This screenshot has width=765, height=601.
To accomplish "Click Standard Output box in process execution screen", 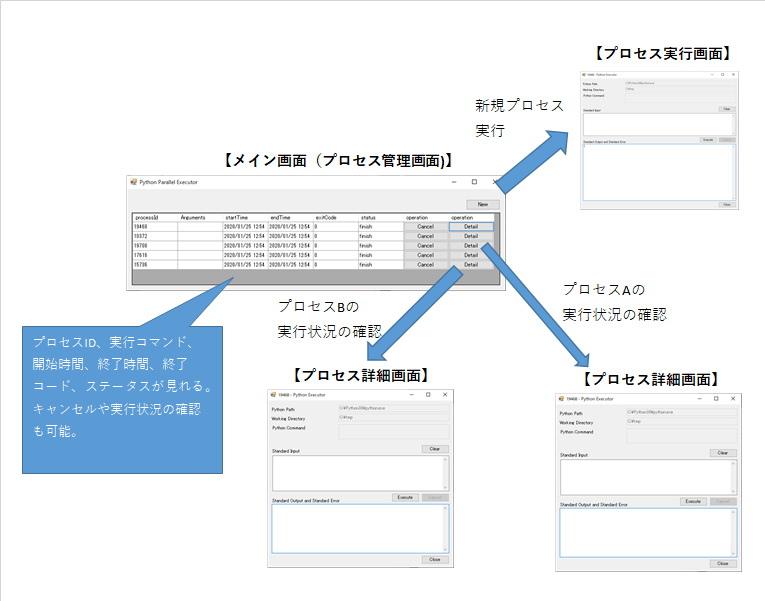I will [659, 172].
